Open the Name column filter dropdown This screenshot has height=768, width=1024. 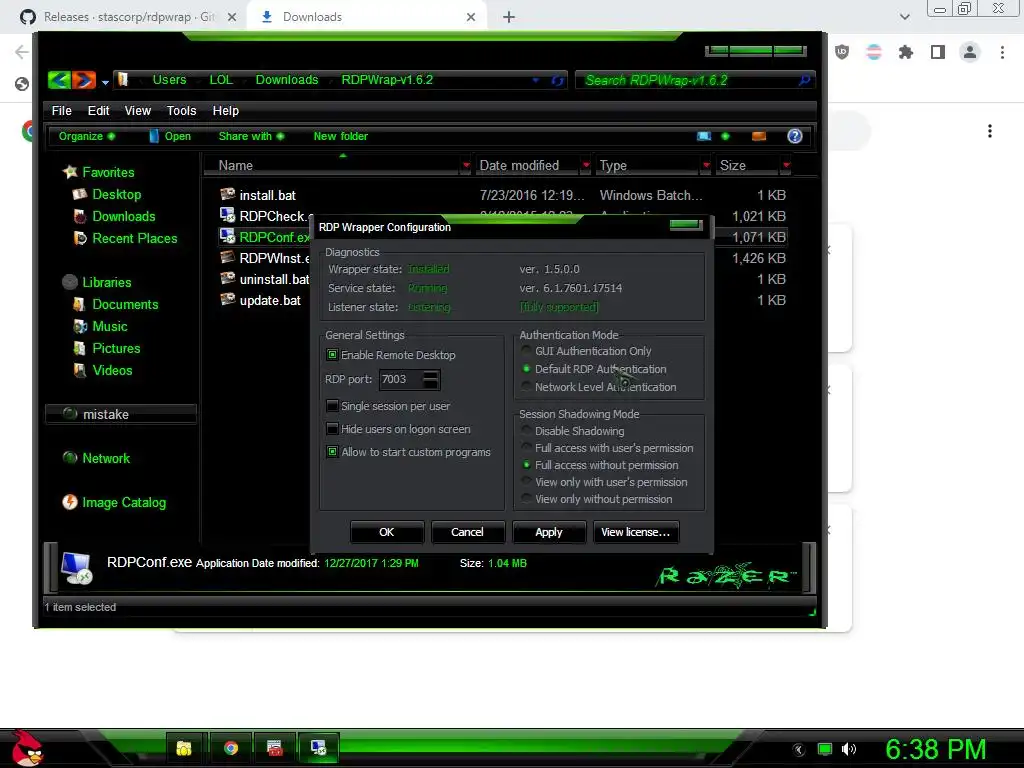[466, 165]
